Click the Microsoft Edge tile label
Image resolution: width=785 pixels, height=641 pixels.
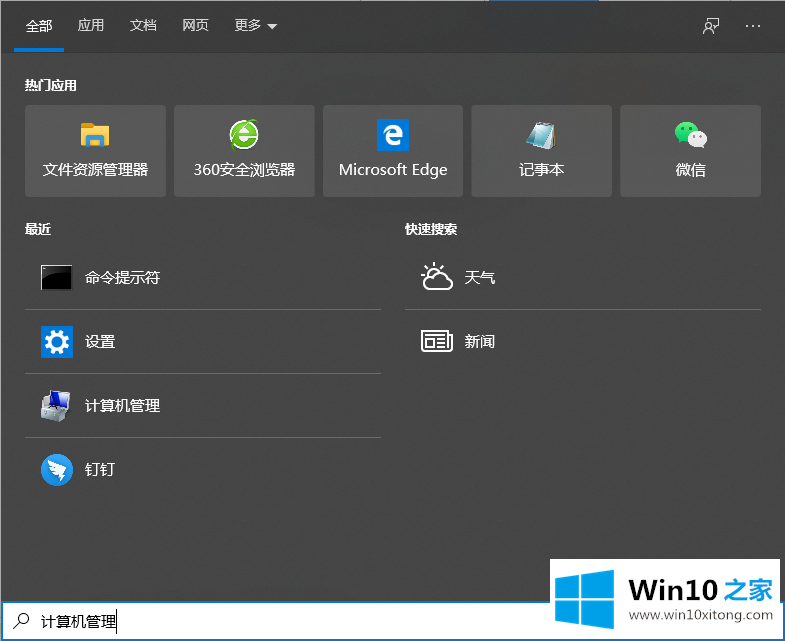pos(393,170)
